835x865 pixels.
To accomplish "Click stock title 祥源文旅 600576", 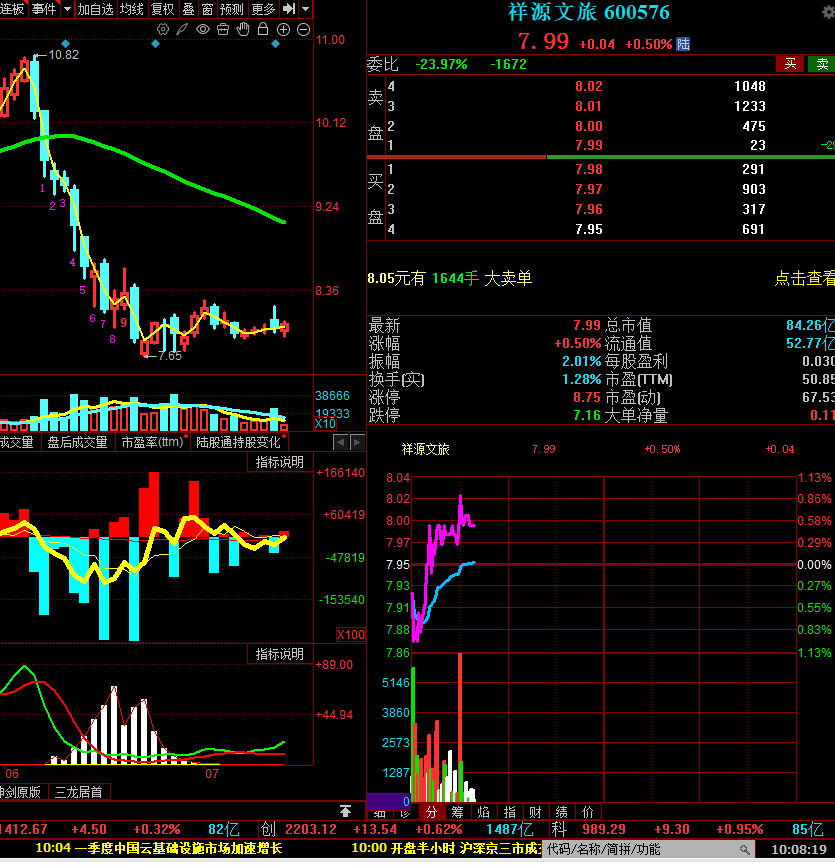I will pos(588,13).
